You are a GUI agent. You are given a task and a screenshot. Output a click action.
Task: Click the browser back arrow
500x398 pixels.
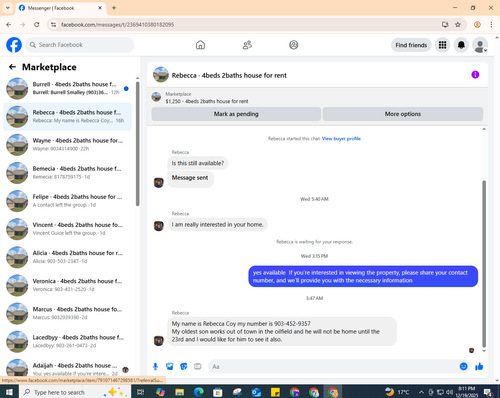tap(9, 25)
